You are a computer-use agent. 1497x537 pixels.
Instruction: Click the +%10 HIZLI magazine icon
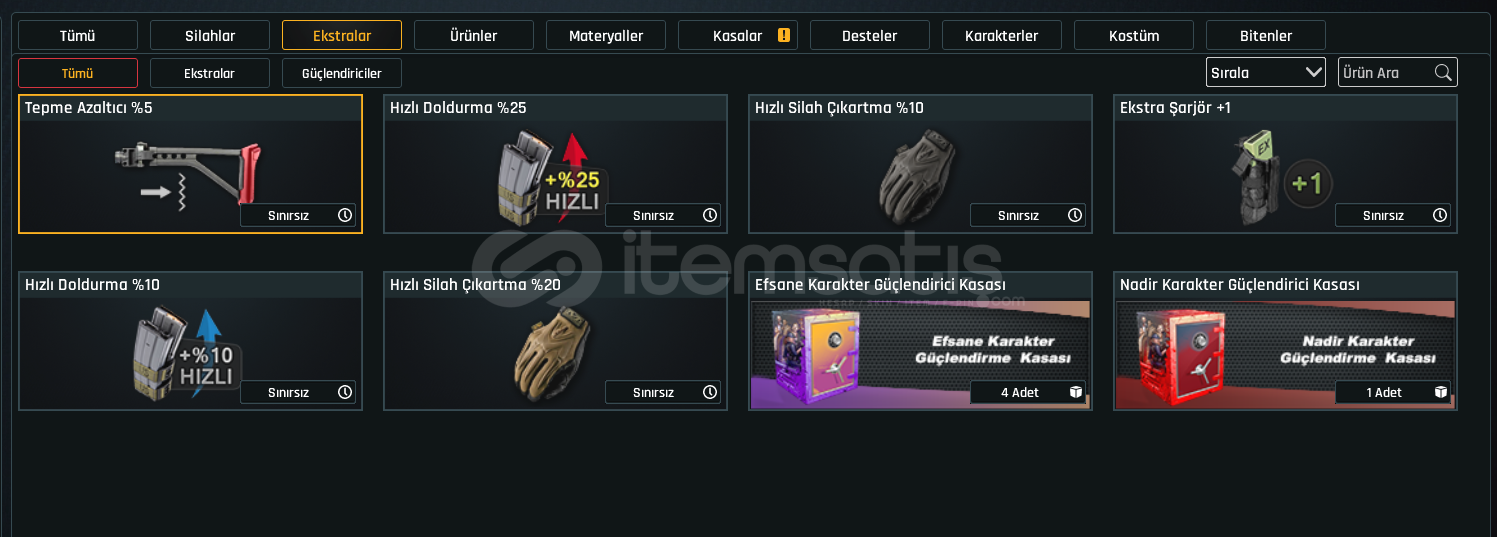point(188,352)
